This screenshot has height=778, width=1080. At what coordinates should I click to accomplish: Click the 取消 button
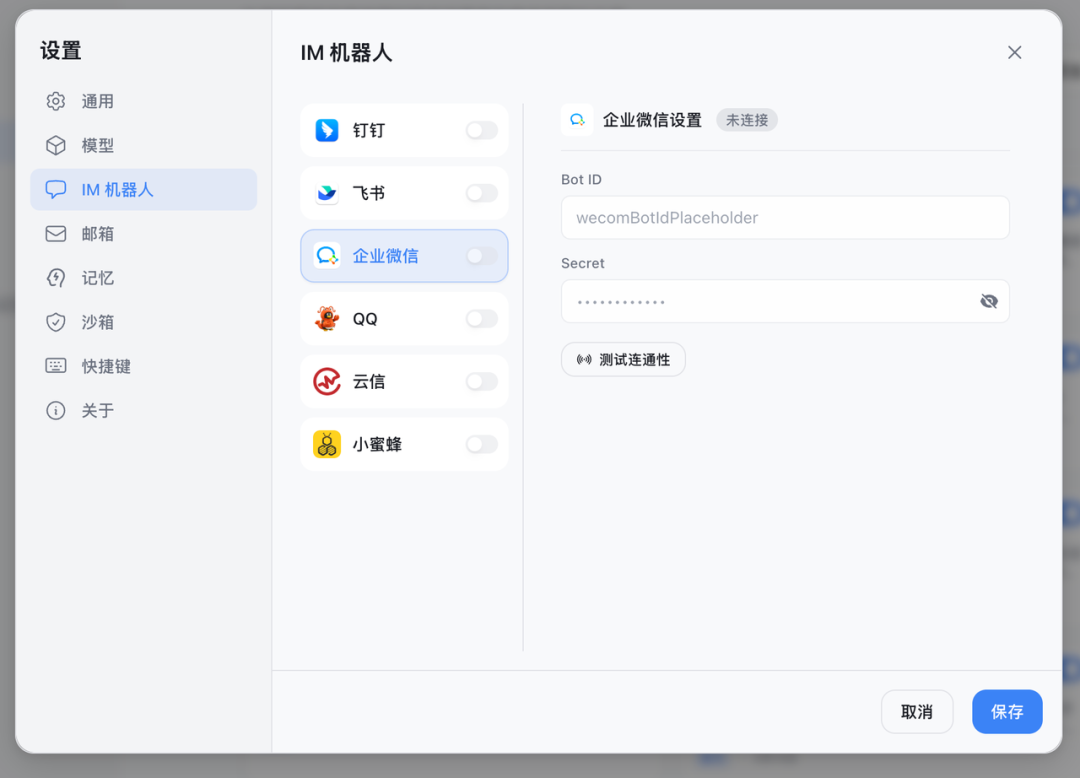tap(917, 712)
